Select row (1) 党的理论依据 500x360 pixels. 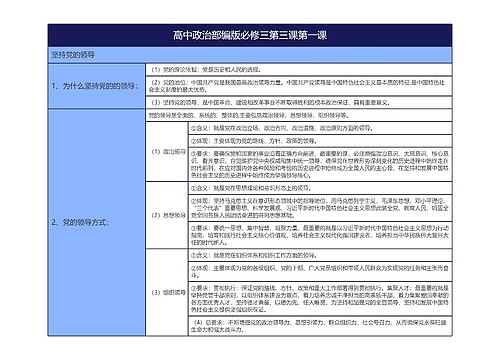tap(299, 70)
